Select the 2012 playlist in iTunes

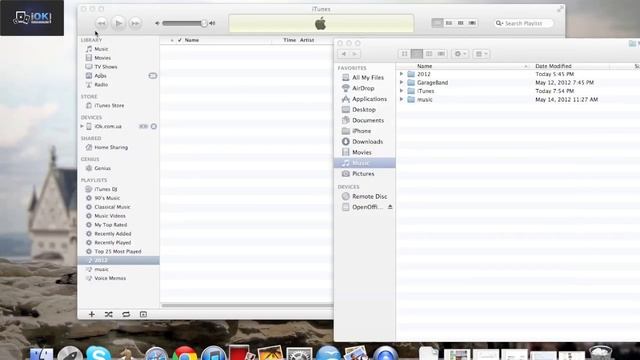coord(118,260)
